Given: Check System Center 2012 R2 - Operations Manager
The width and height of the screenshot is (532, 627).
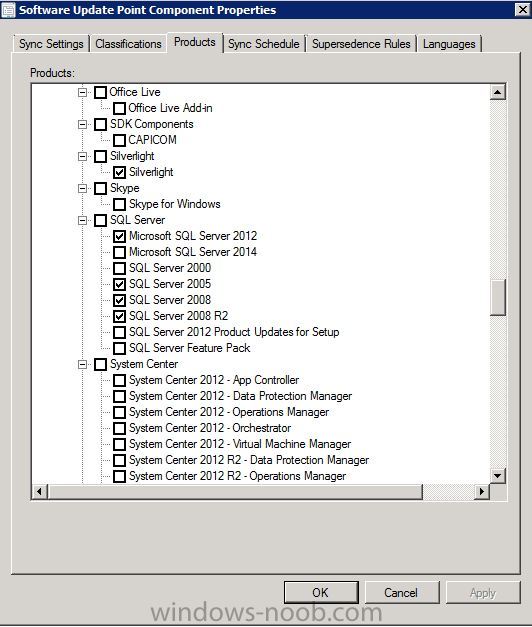Looking at the screenshot, I should tap(119, 476).
